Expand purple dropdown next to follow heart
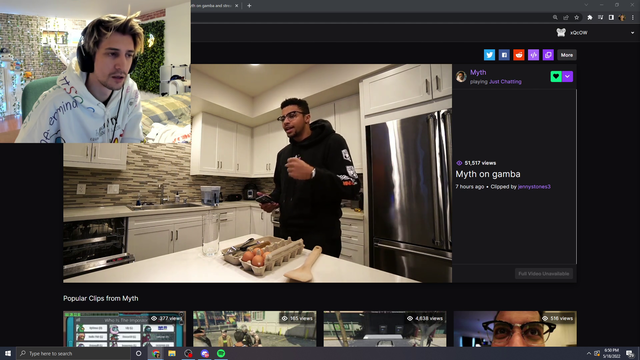640x360 pixels. pos(567,76)
